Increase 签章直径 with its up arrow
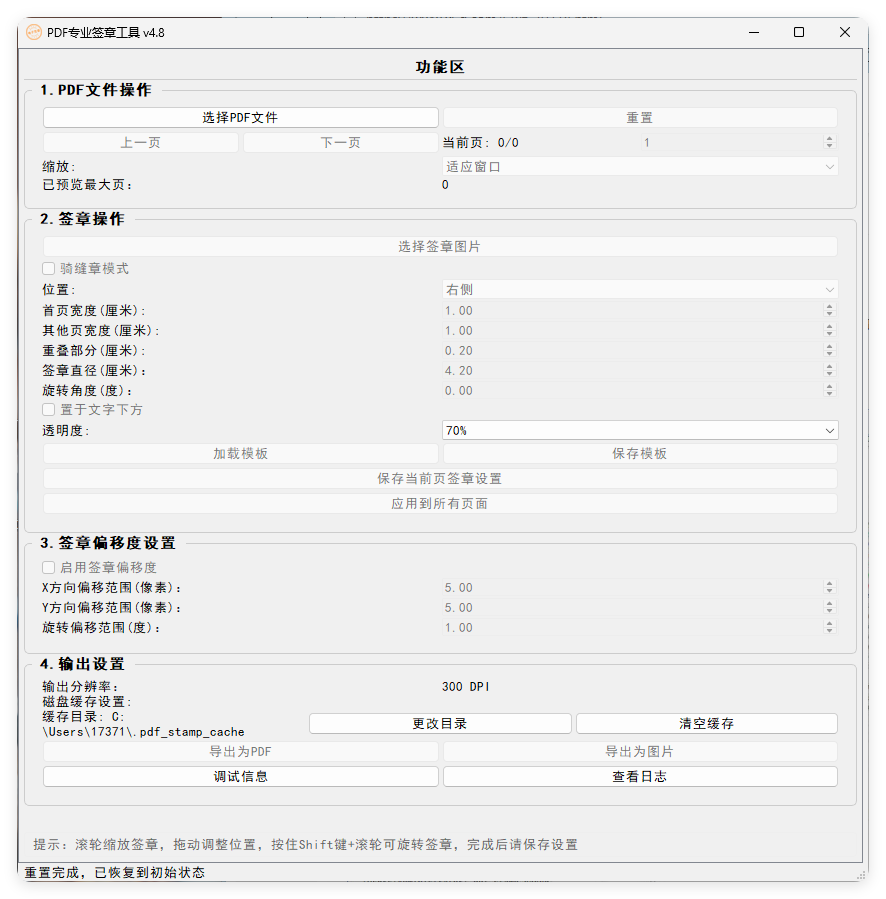Screen dimensions: 886x899 click(x=829, y=366)
